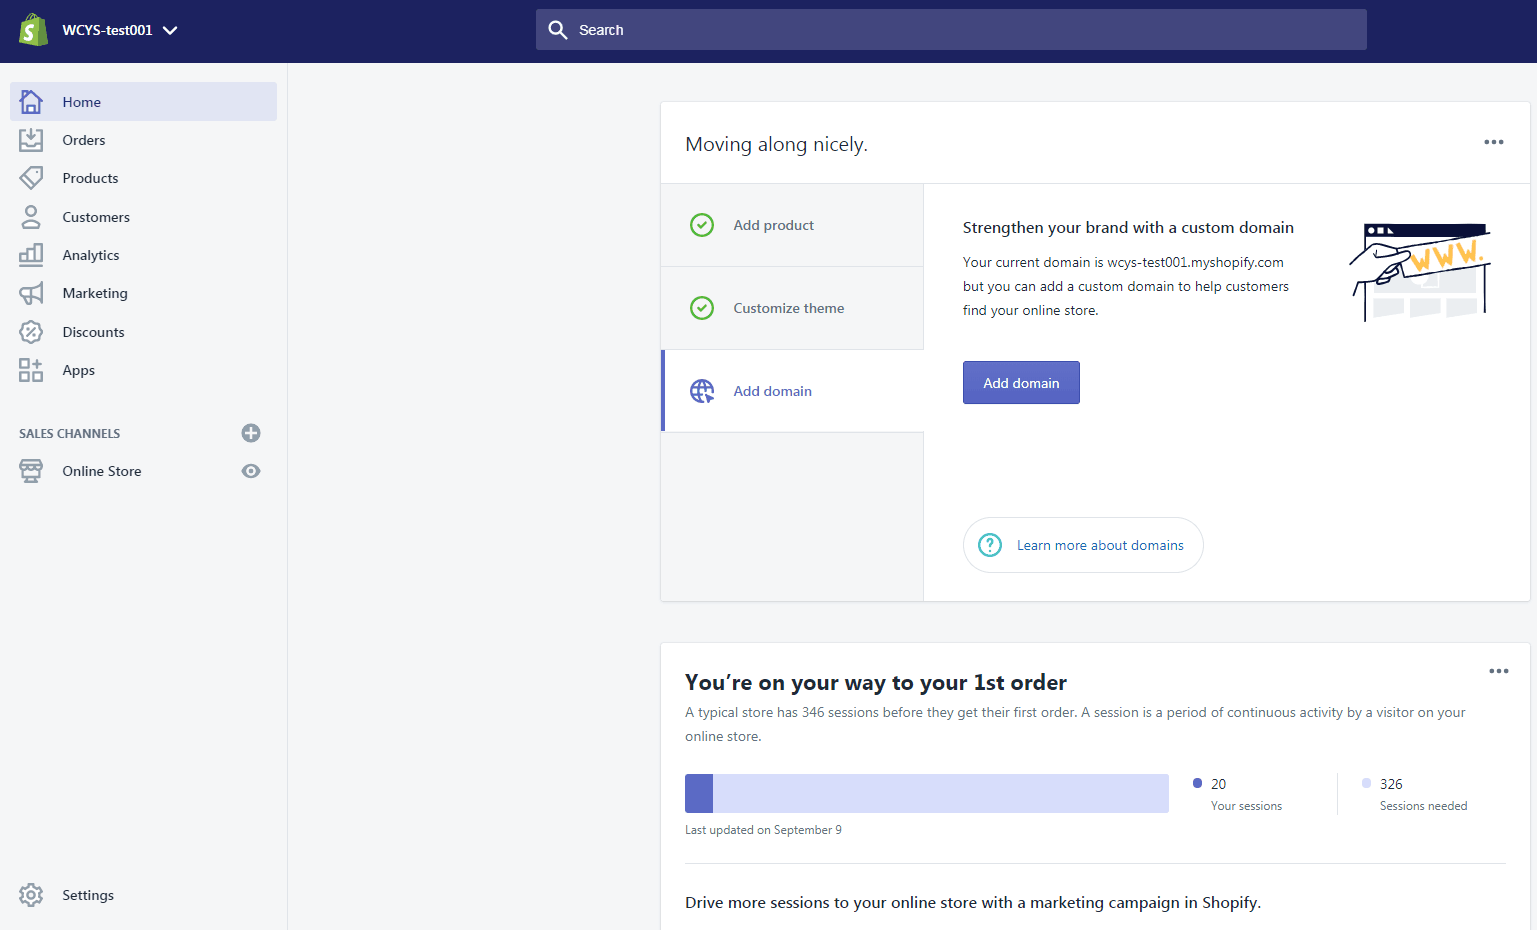Image resolution: width=1537 pixels, height=930 pixels.
Task: View online store via eye icon
Action: coord(251,471)
